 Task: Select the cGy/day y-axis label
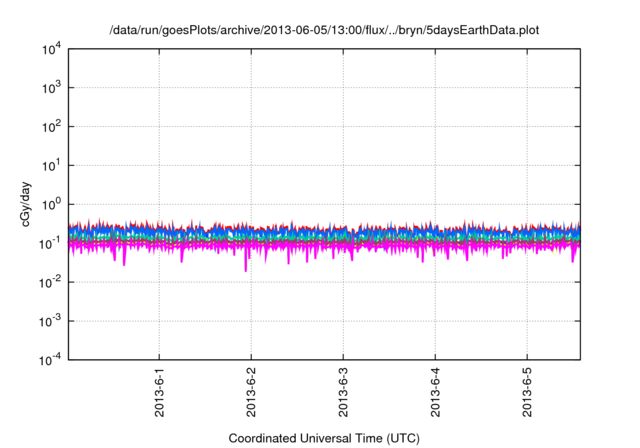(x=25, y=204)
